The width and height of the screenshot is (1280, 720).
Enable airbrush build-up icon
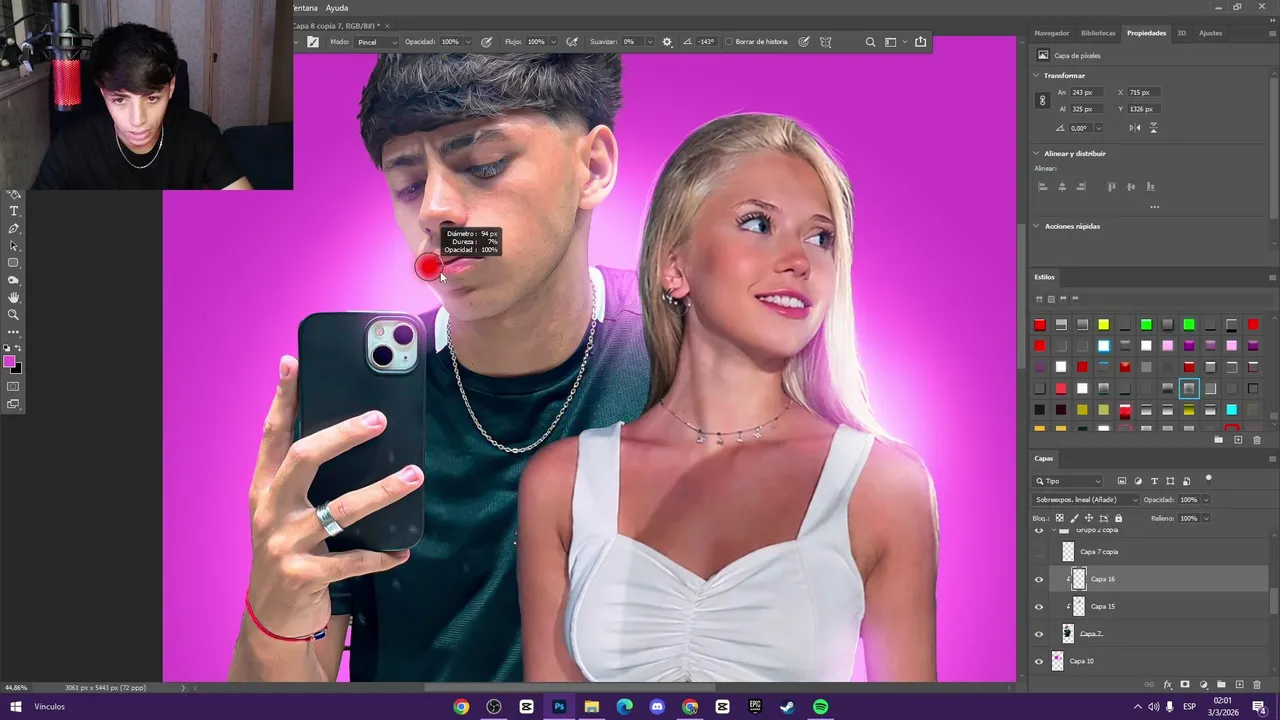pyautogui.click(x=572, y=42)
